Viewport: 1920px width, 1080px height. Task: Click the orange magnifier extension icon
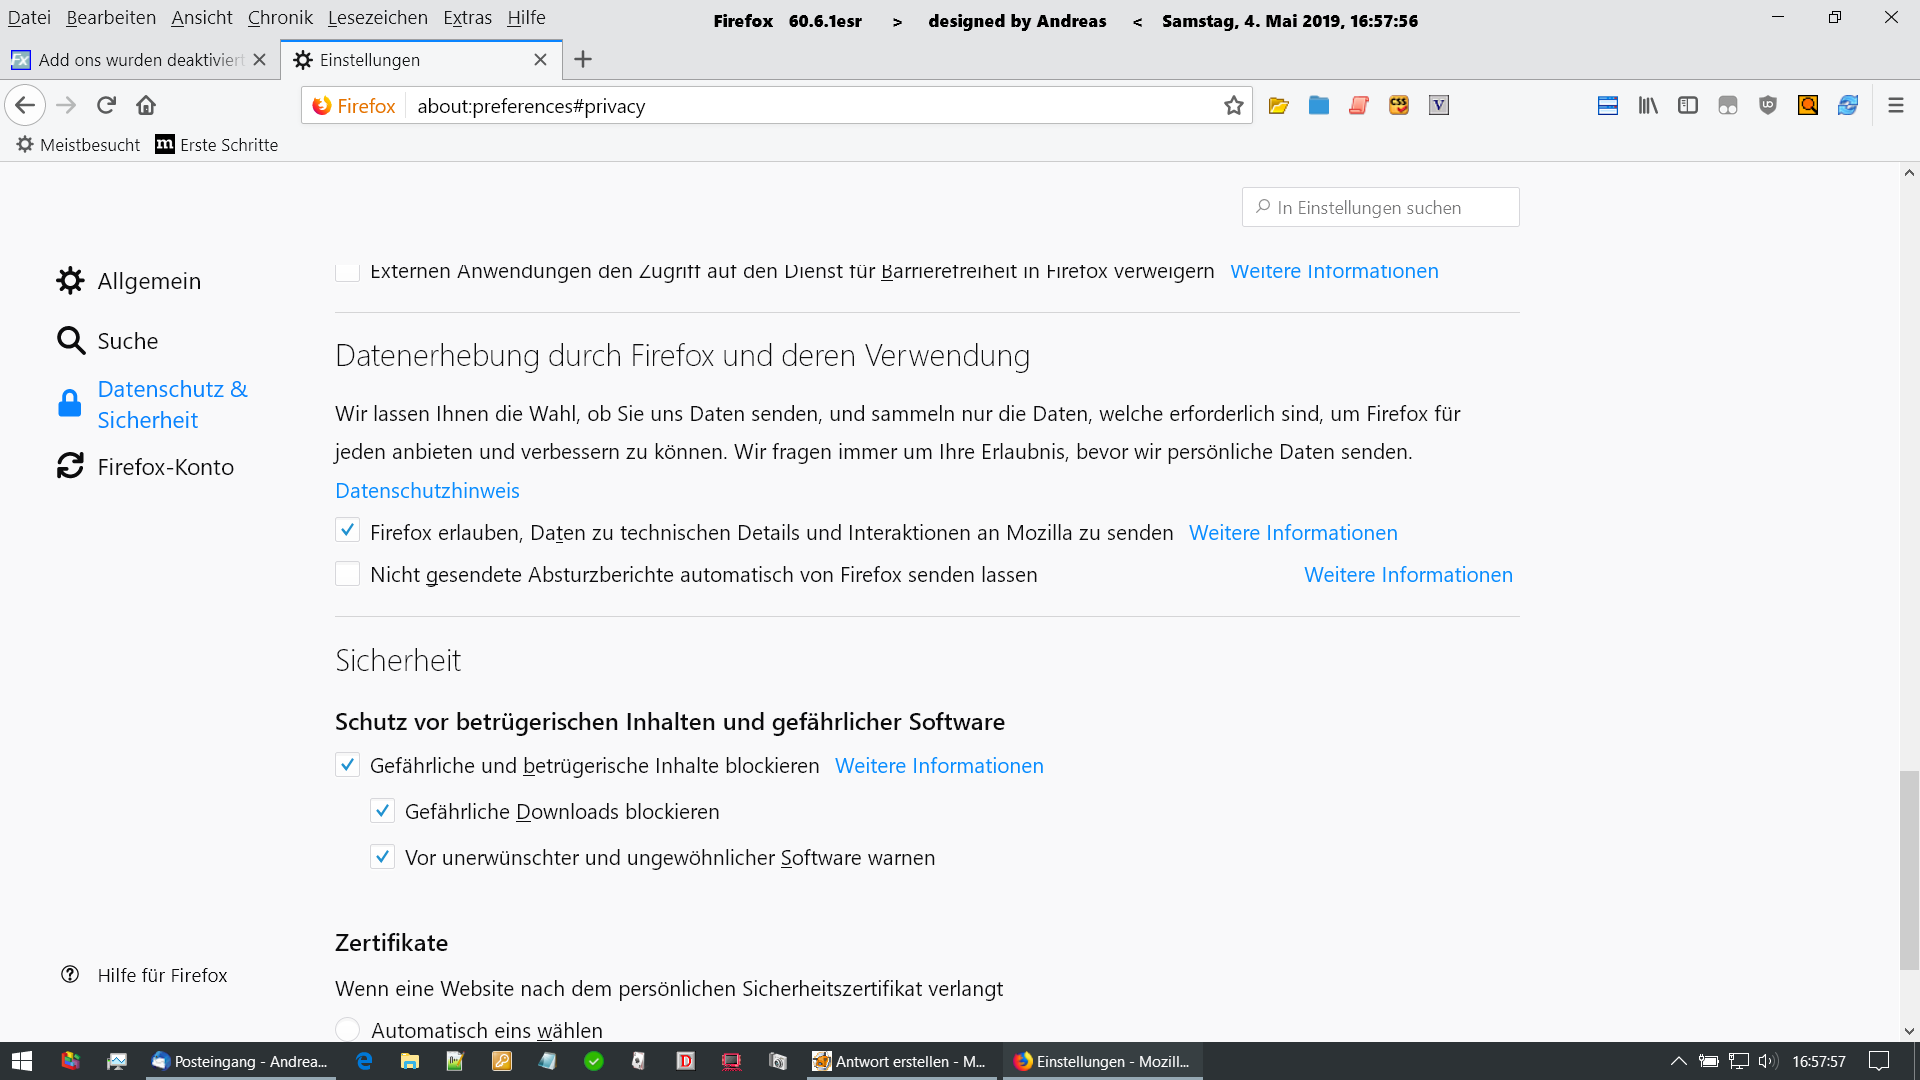1807,106
